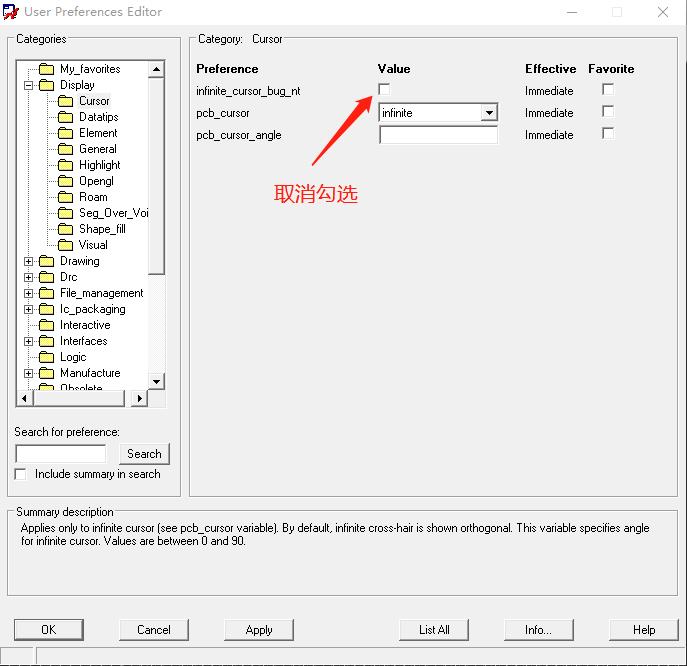Expand the Ic_packaging tree node
This screenshot has height=666, width=687.
coord(28,309)
